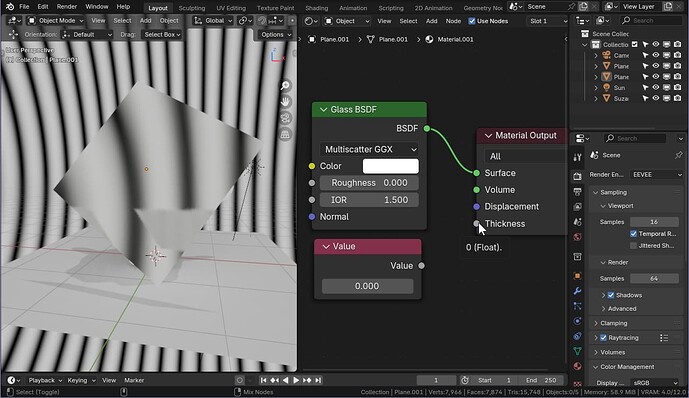
Task: Toggle the Raytracing checkbox
Action: click(x=603, y=338)
